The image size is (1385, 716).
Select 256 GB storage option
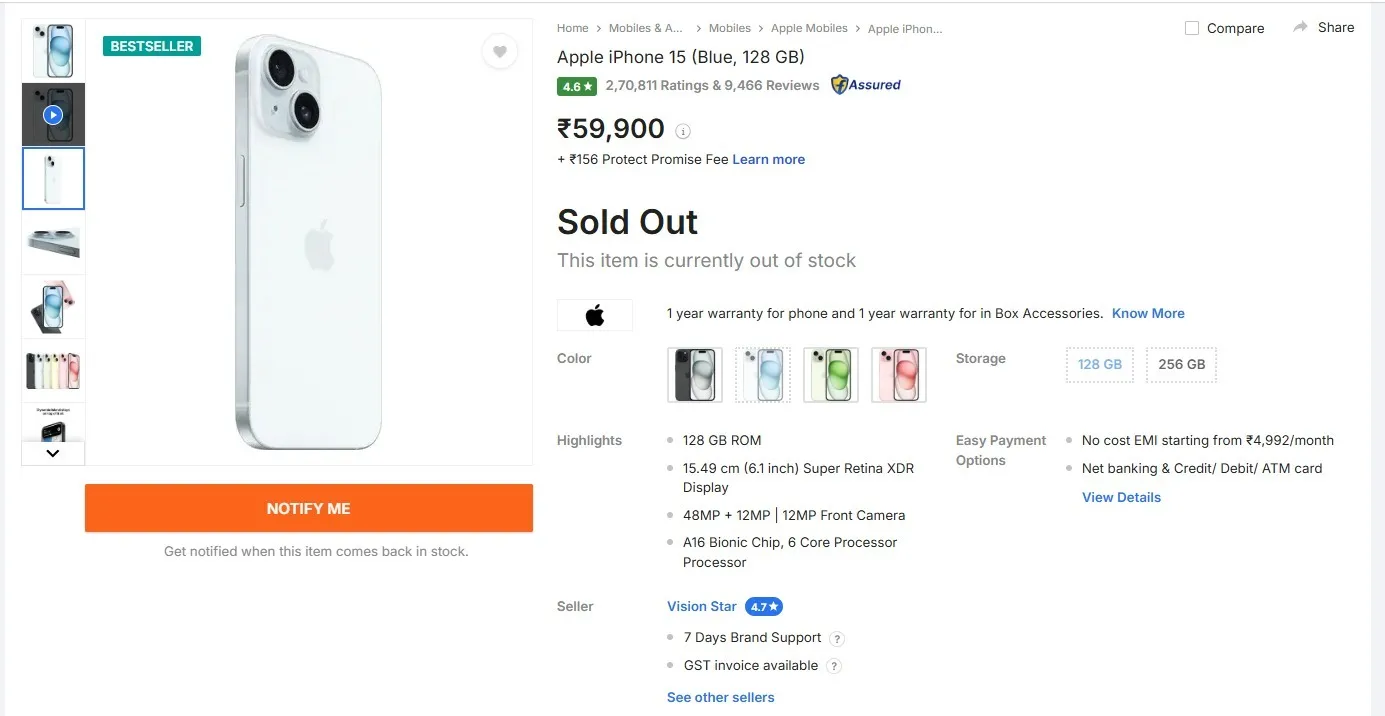point(1181,365)
